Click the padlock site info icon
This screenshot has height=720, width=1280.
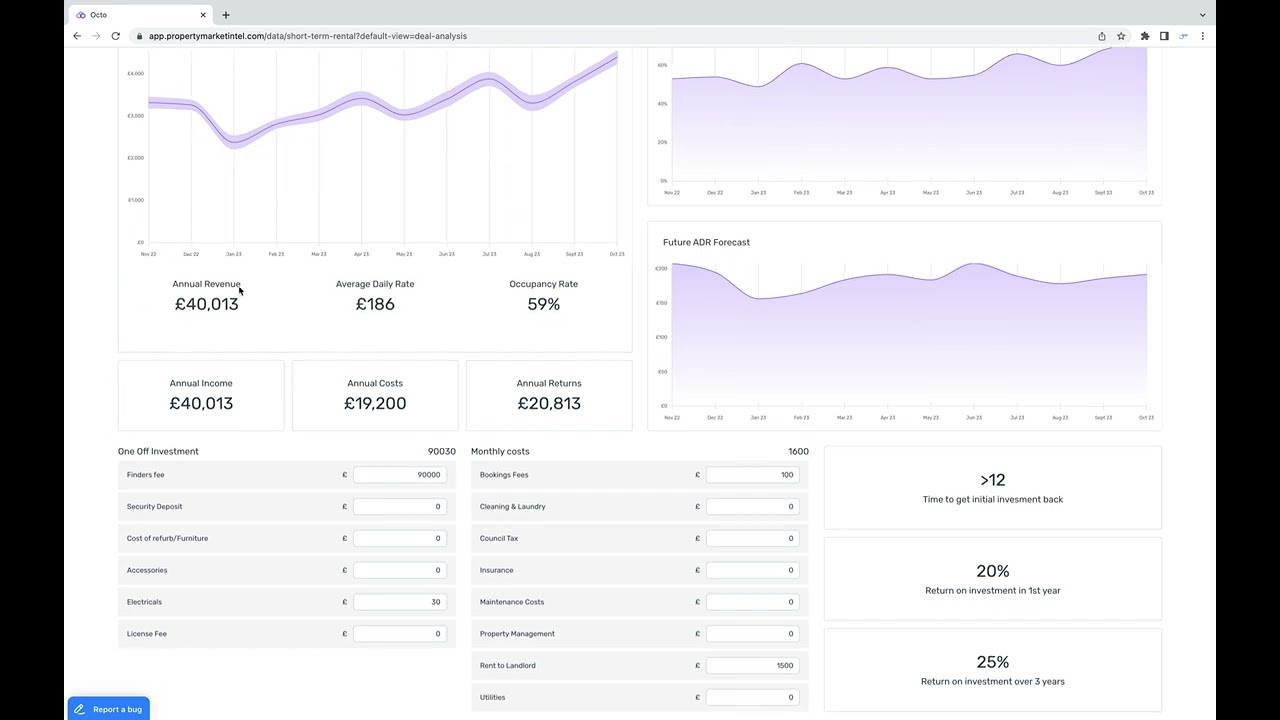pos(137,36)
